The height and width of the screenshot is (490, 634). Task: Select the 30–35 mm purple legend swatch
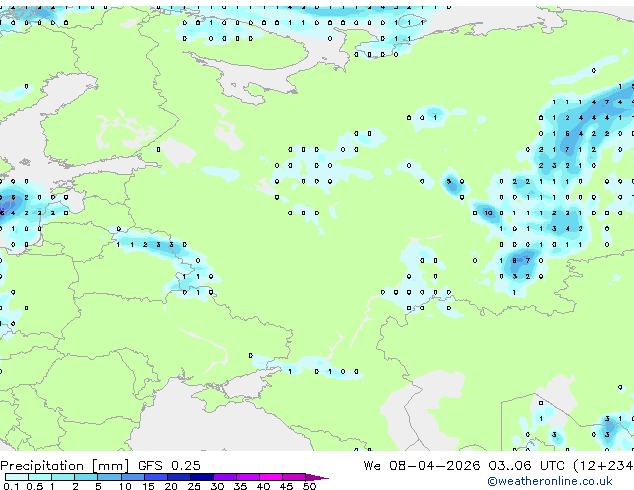[x=224, y=477]
